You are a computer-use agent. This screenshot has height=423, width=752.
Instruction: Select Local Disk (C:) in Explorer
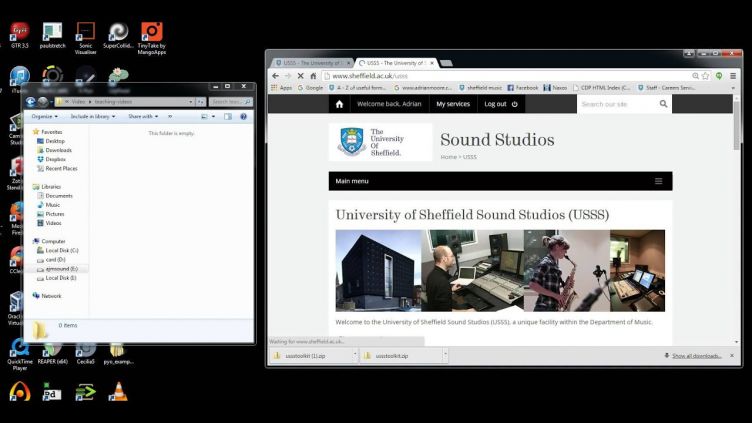tap(58, 250)
